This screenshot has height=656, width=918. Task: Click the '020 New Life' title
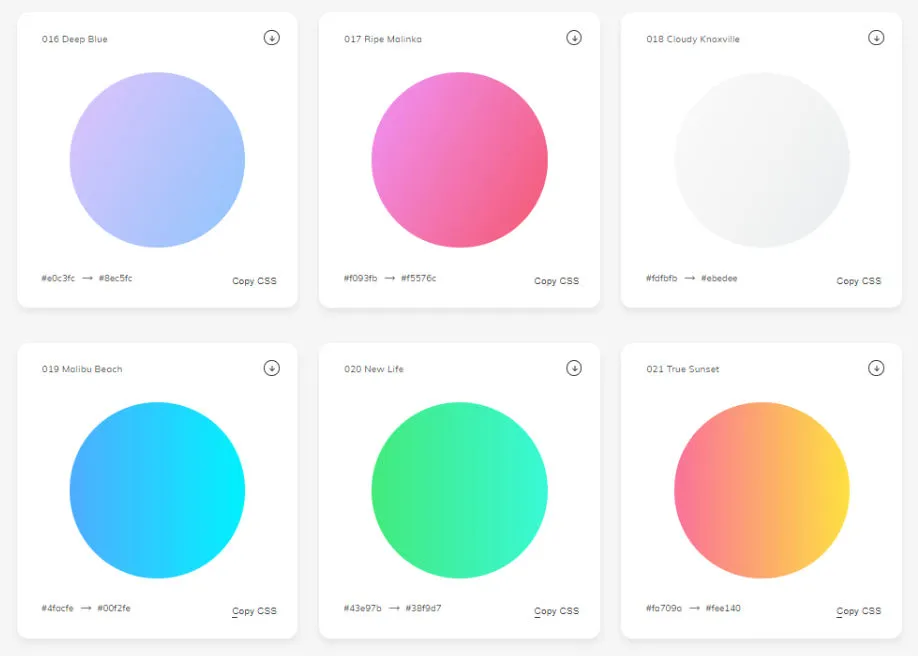click(x=374, y=369)
